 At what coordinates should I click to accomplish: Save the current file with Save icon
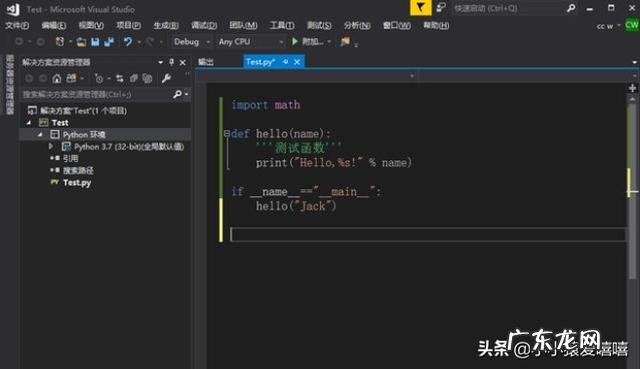95,41
